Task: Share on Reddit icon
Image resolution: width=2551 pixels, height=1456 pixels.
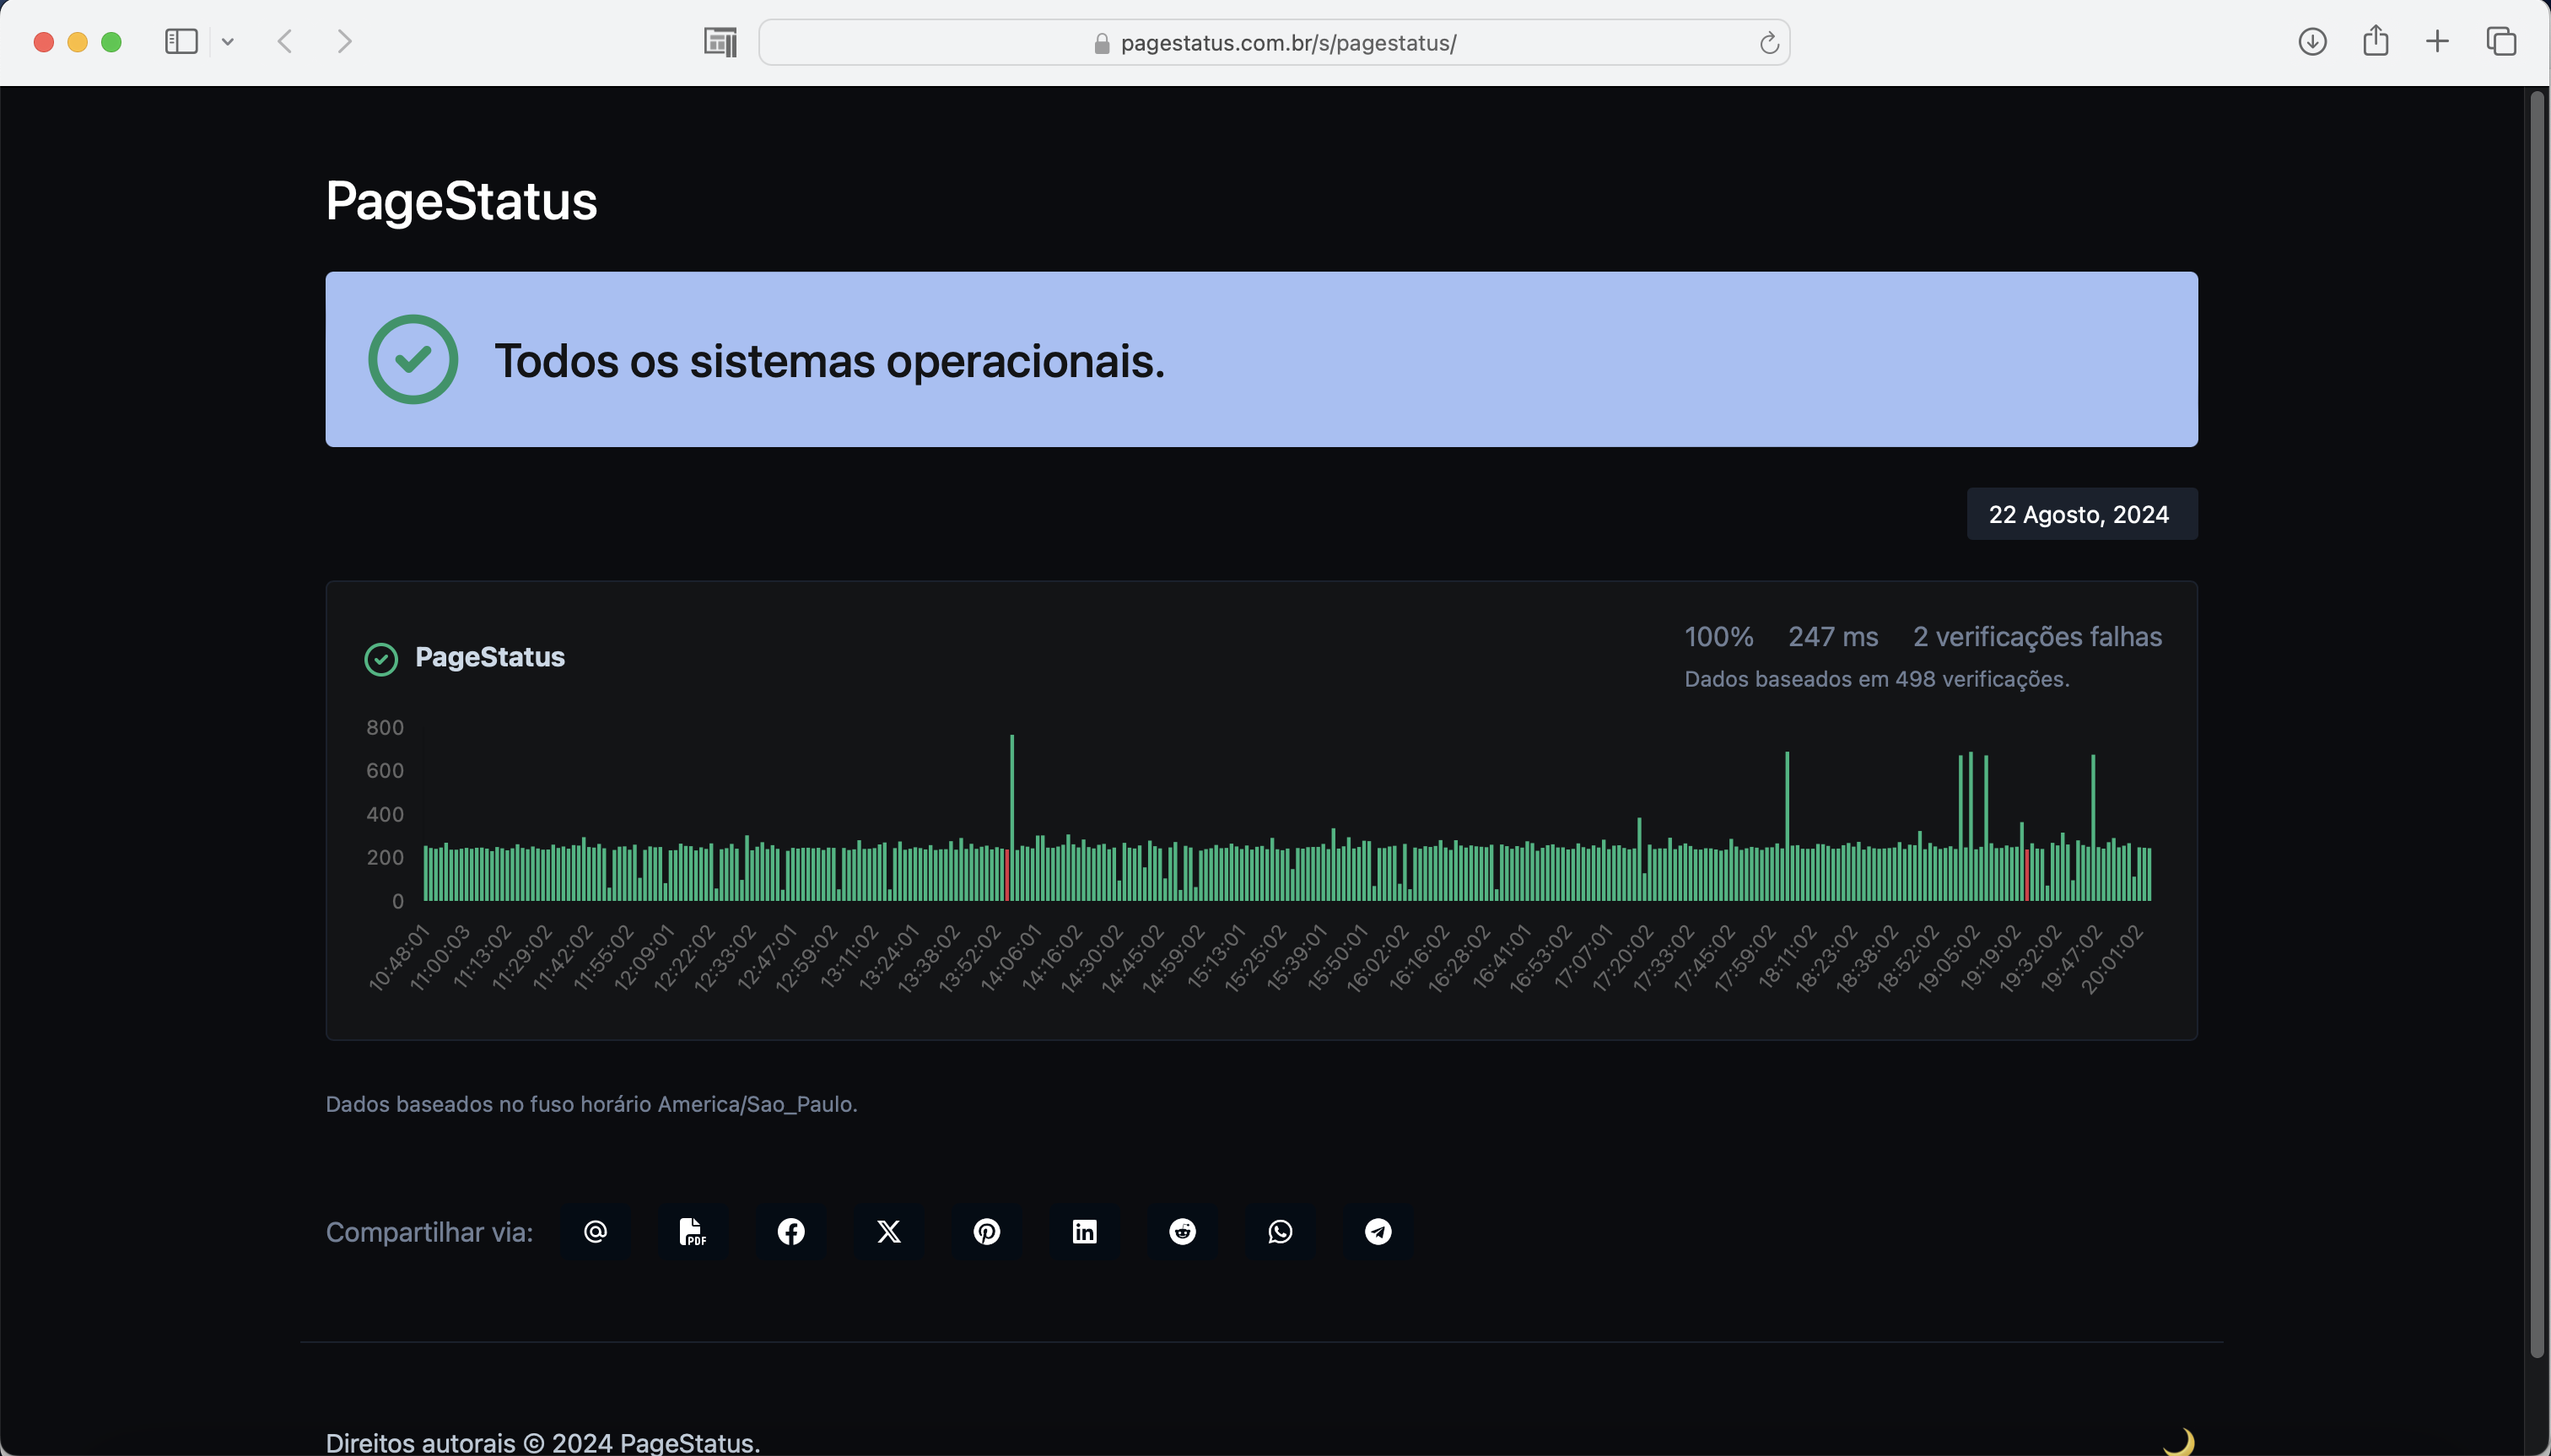Action: tap(1182, 1231)
